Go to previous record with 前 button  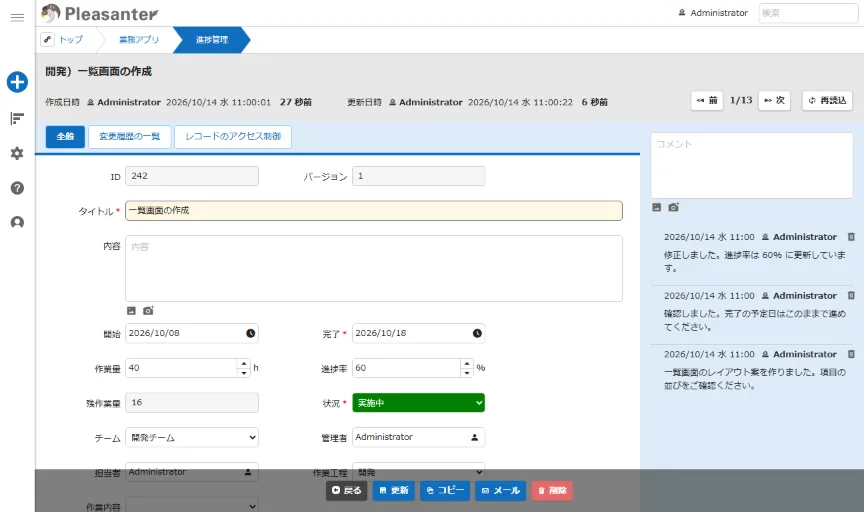coord(707,100)
